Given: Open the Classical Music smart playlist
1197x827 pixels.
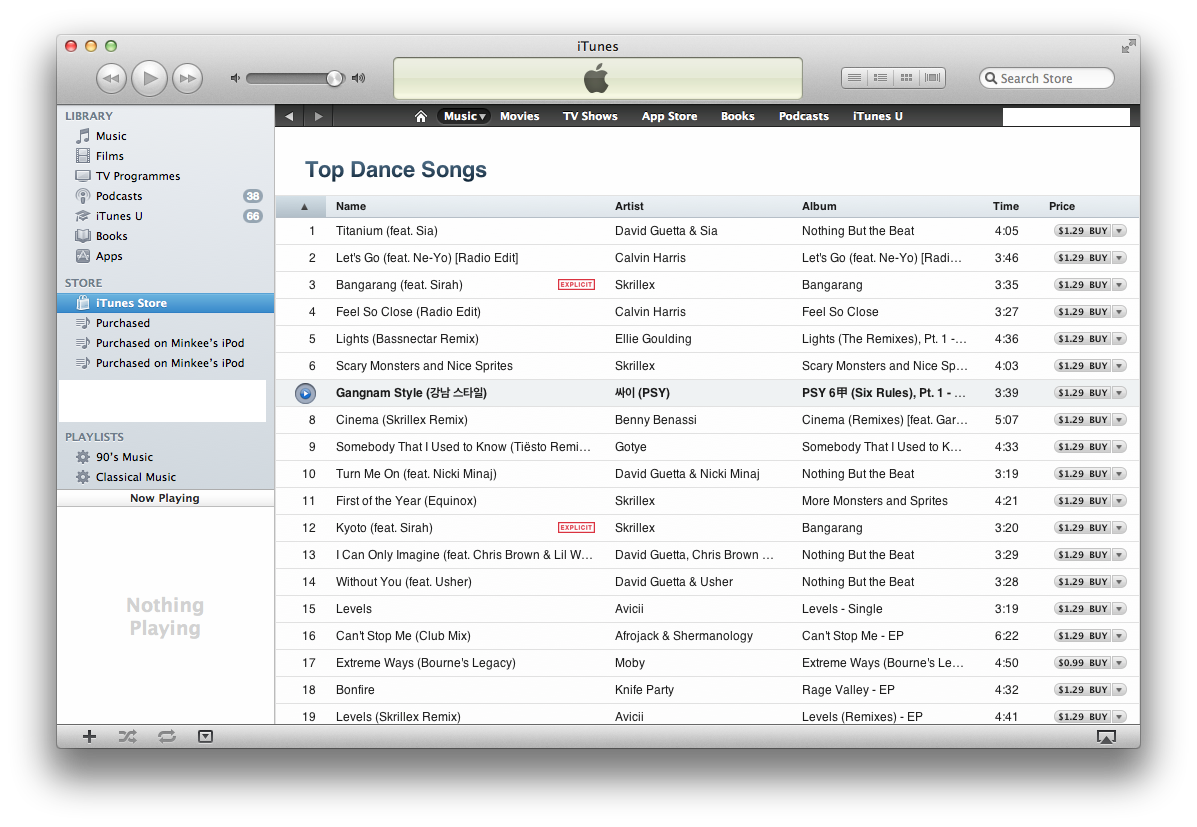Looking at the screenshot, I should coord(166,476).
